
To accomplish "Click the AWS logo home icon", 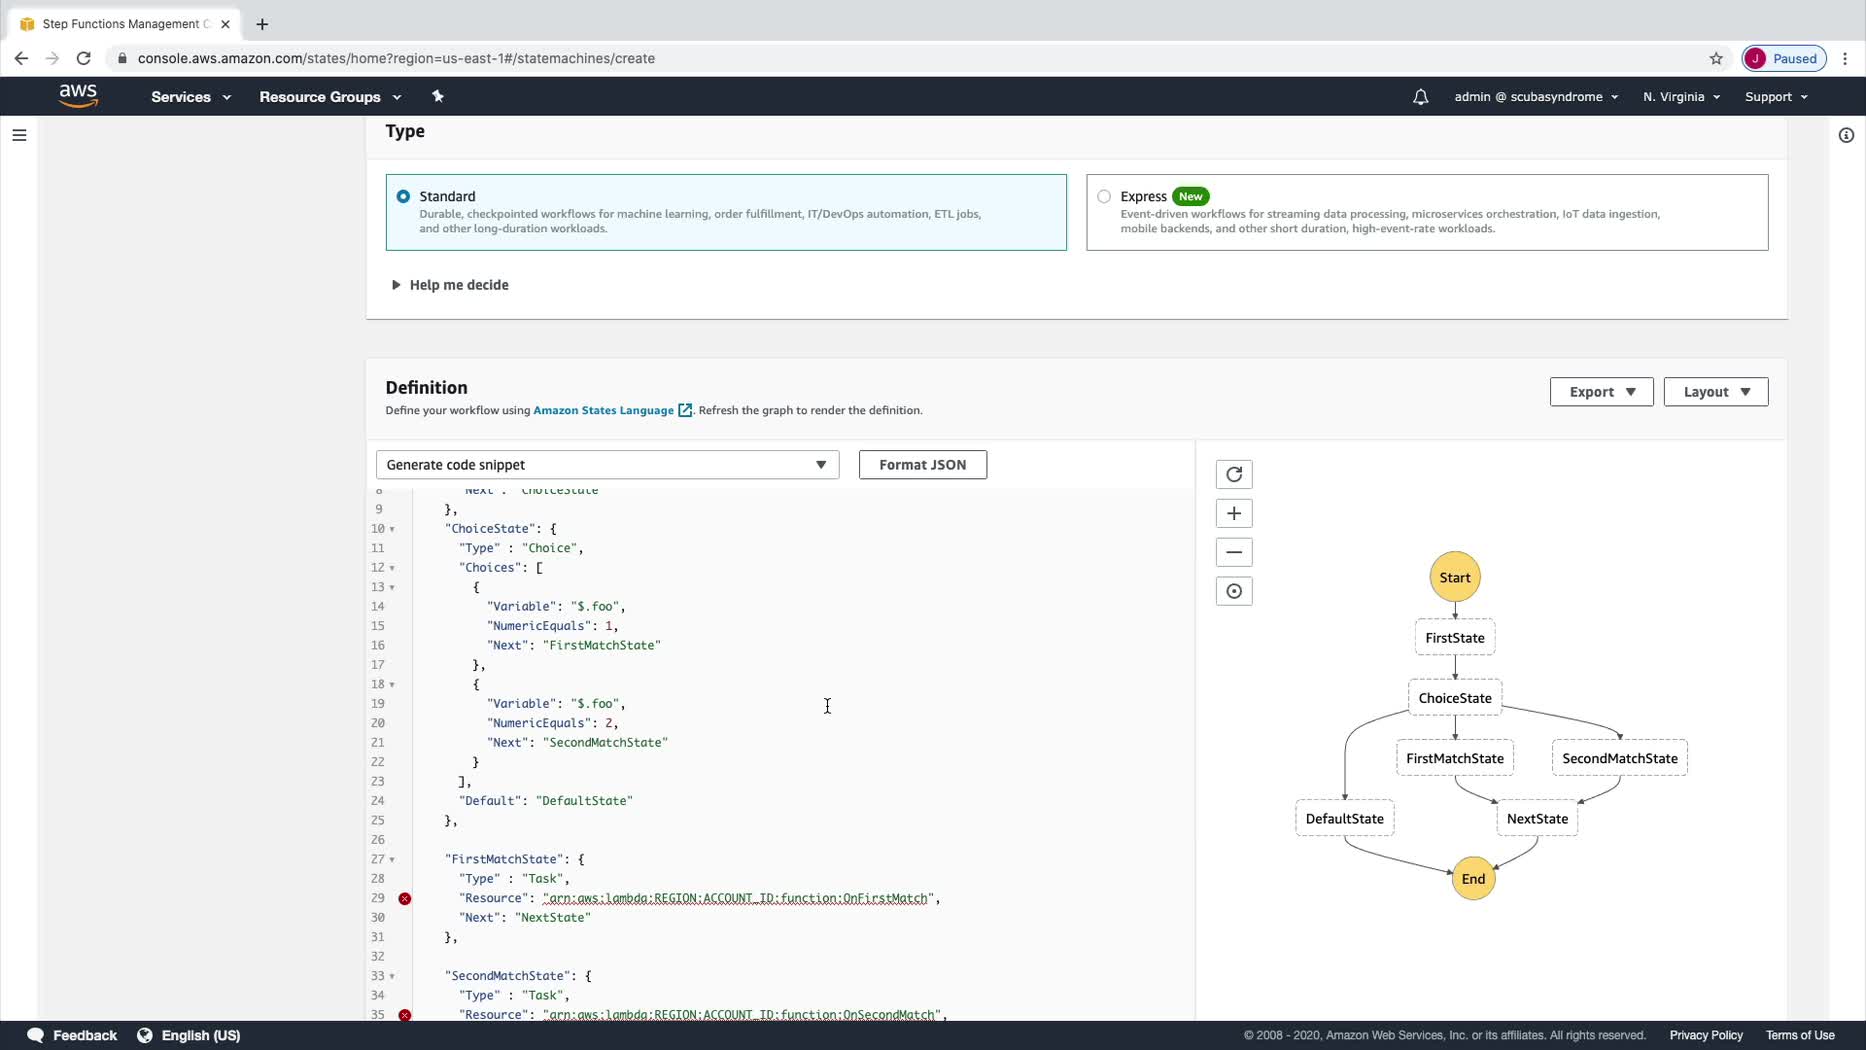I will pyautogui.click(x=78, y=96).
